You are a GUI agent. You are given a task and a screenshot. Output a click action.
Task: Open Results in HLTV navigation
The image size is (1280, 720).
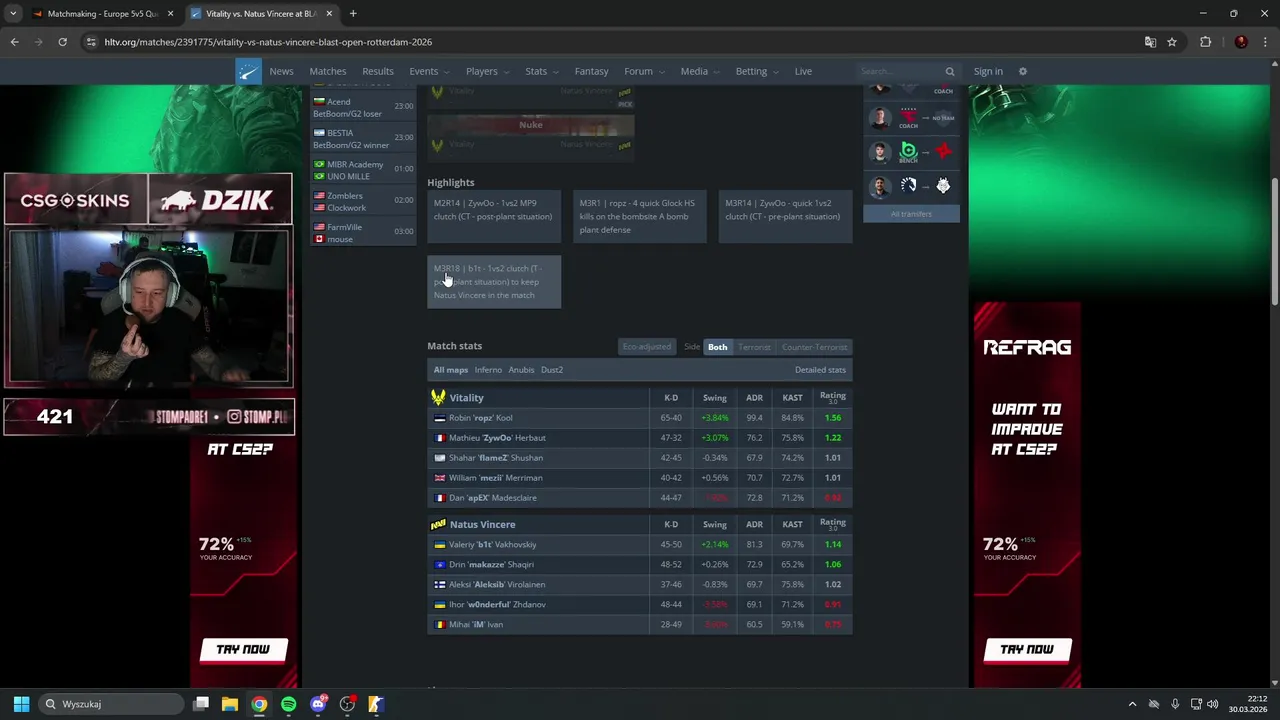coord(378,71)
